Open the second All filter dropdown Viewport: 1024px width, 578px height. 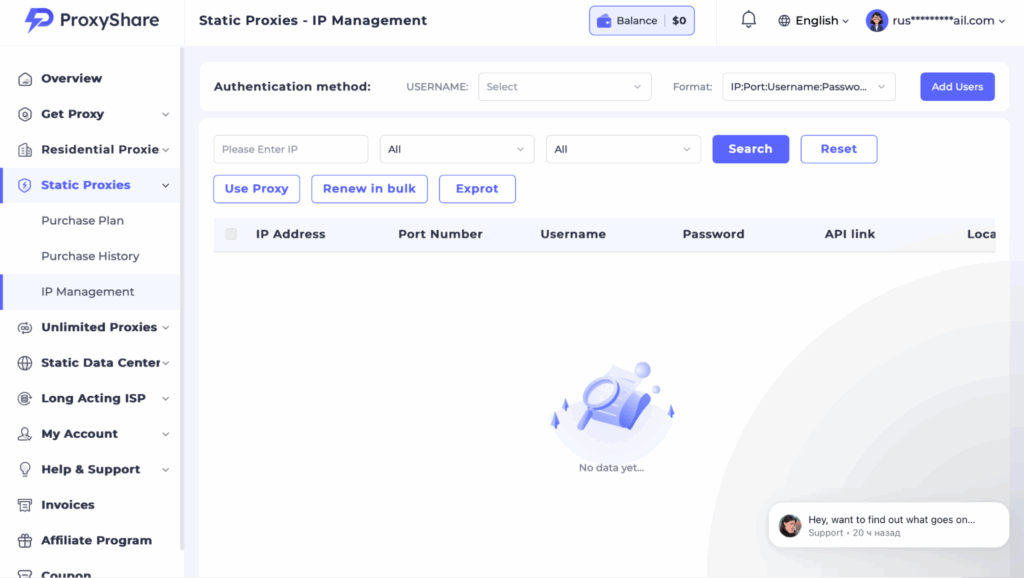(623, 149)
